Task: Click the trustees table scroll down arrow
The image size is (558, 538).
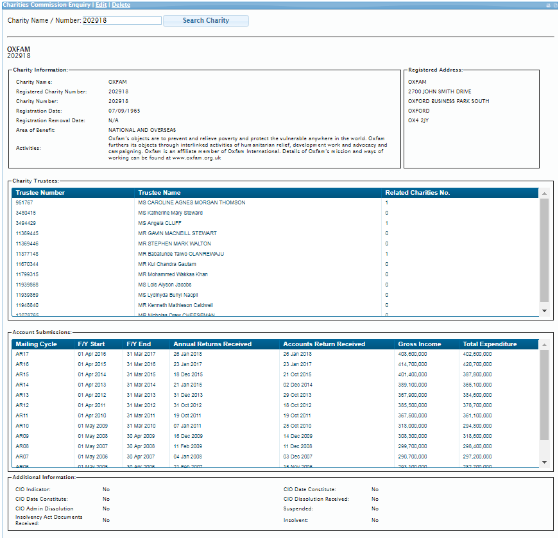Action: point(544,311)
